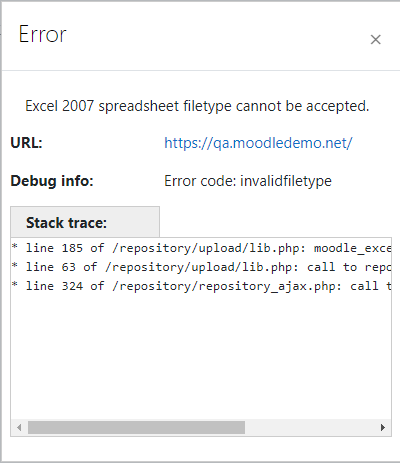Viewport: 400px width, 463px height.
Task: Click the scrollbar track right of thumb
Action: (x=310, y=427)
